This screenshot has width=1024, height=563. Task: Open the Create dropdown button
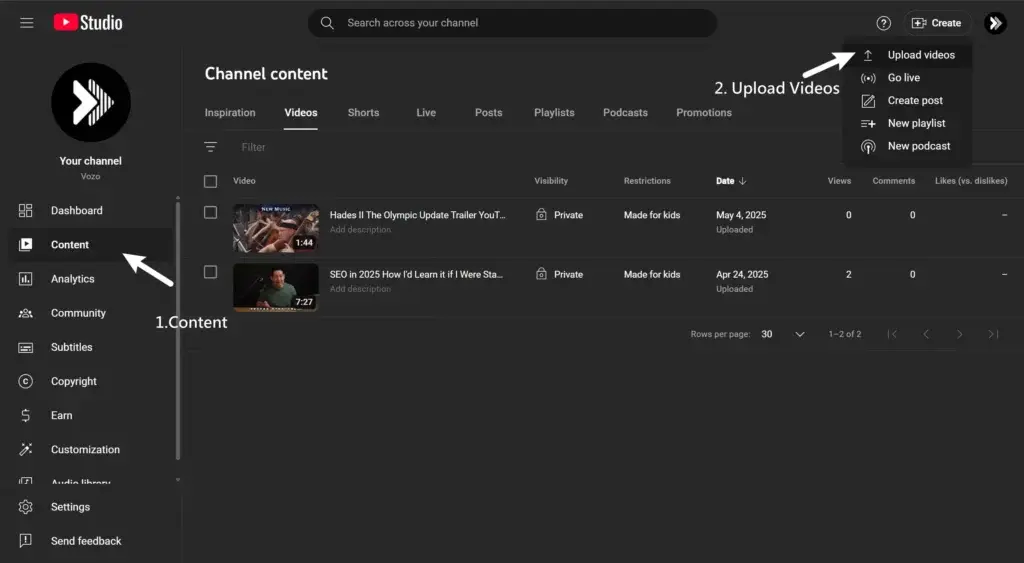coord(937,23)
